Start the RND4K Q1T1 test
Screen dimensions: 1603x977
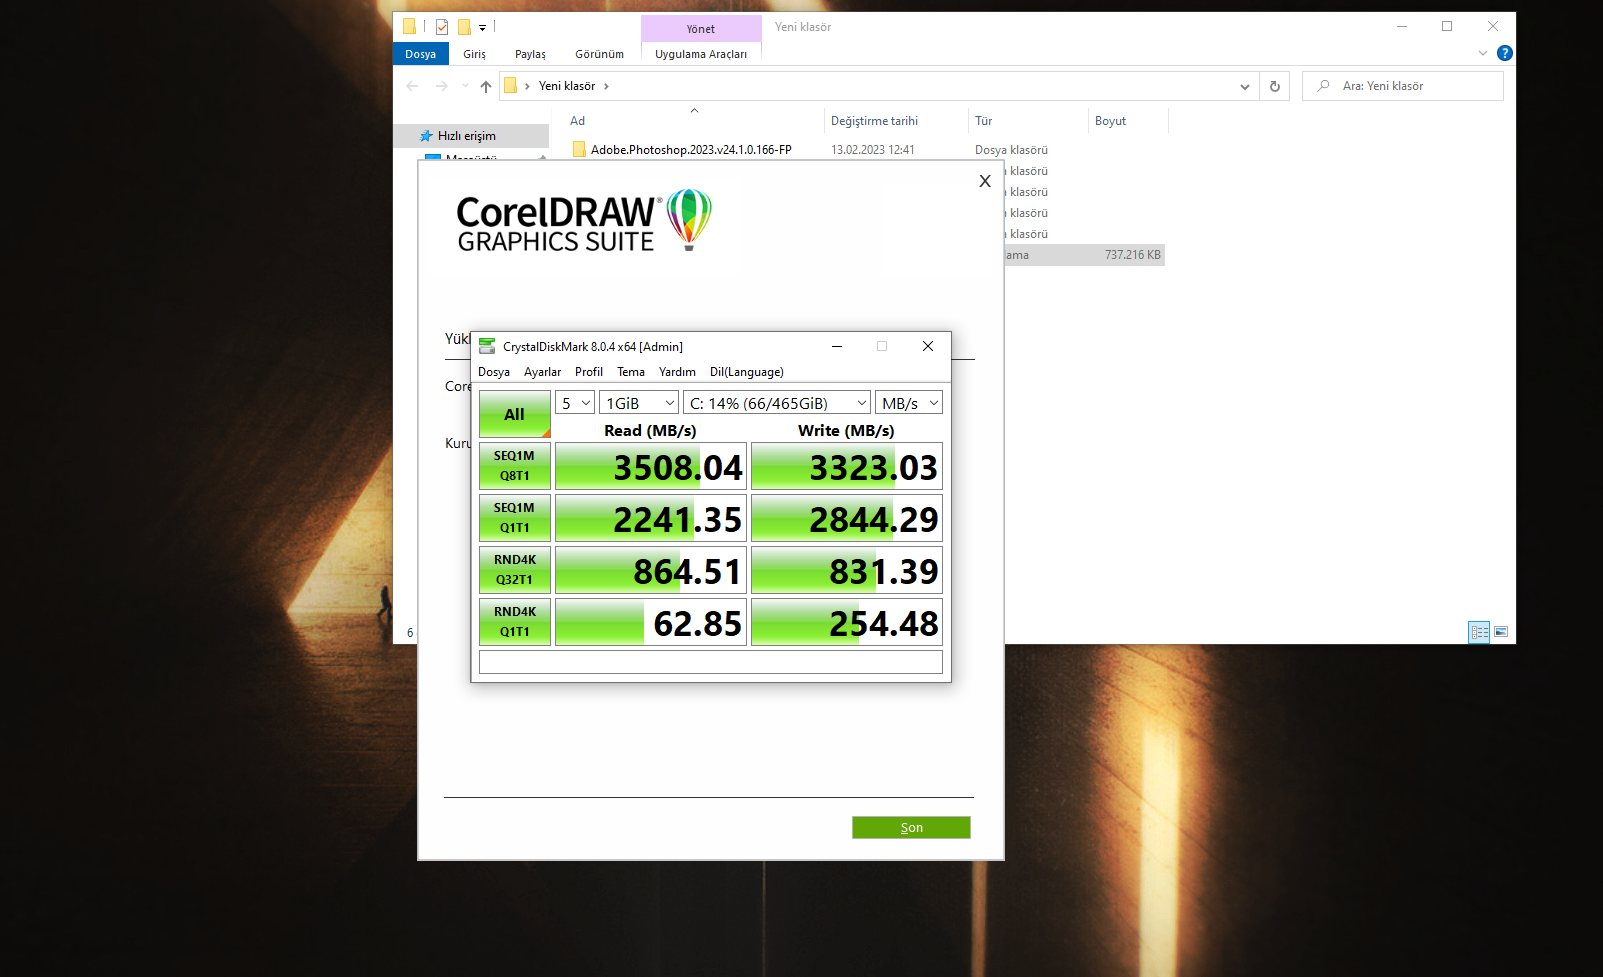click(x=515, y=622)
